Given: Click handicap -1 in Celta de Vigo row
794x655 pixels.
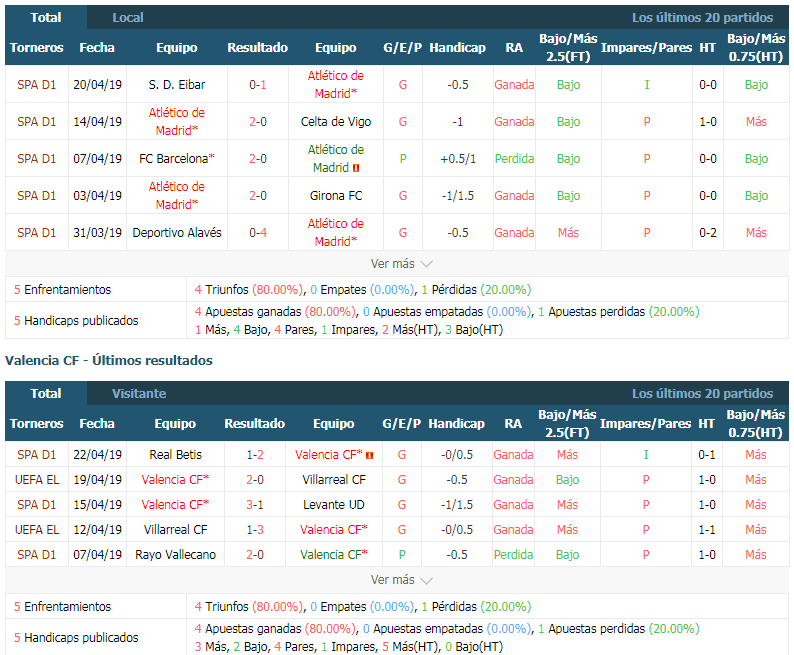Looking at the screenshot, I should (458, 121).
